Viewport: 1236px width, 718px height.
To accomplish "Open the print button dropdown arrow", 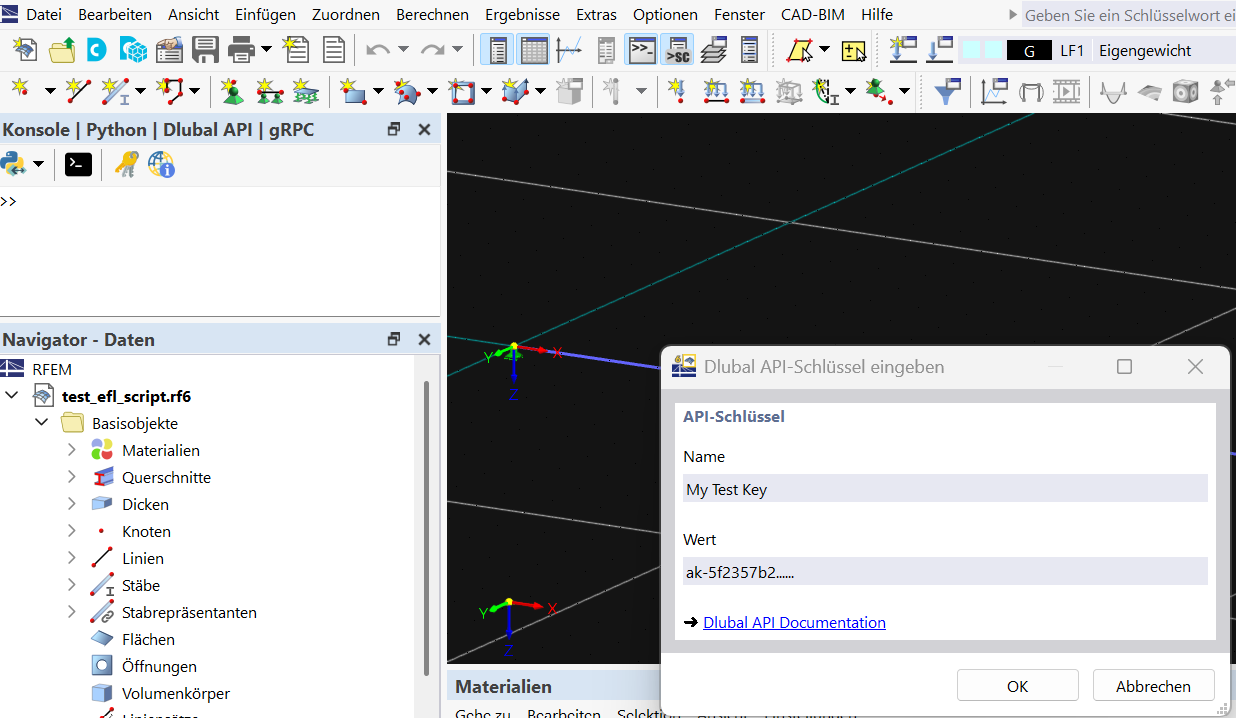I will coord(266,50).
